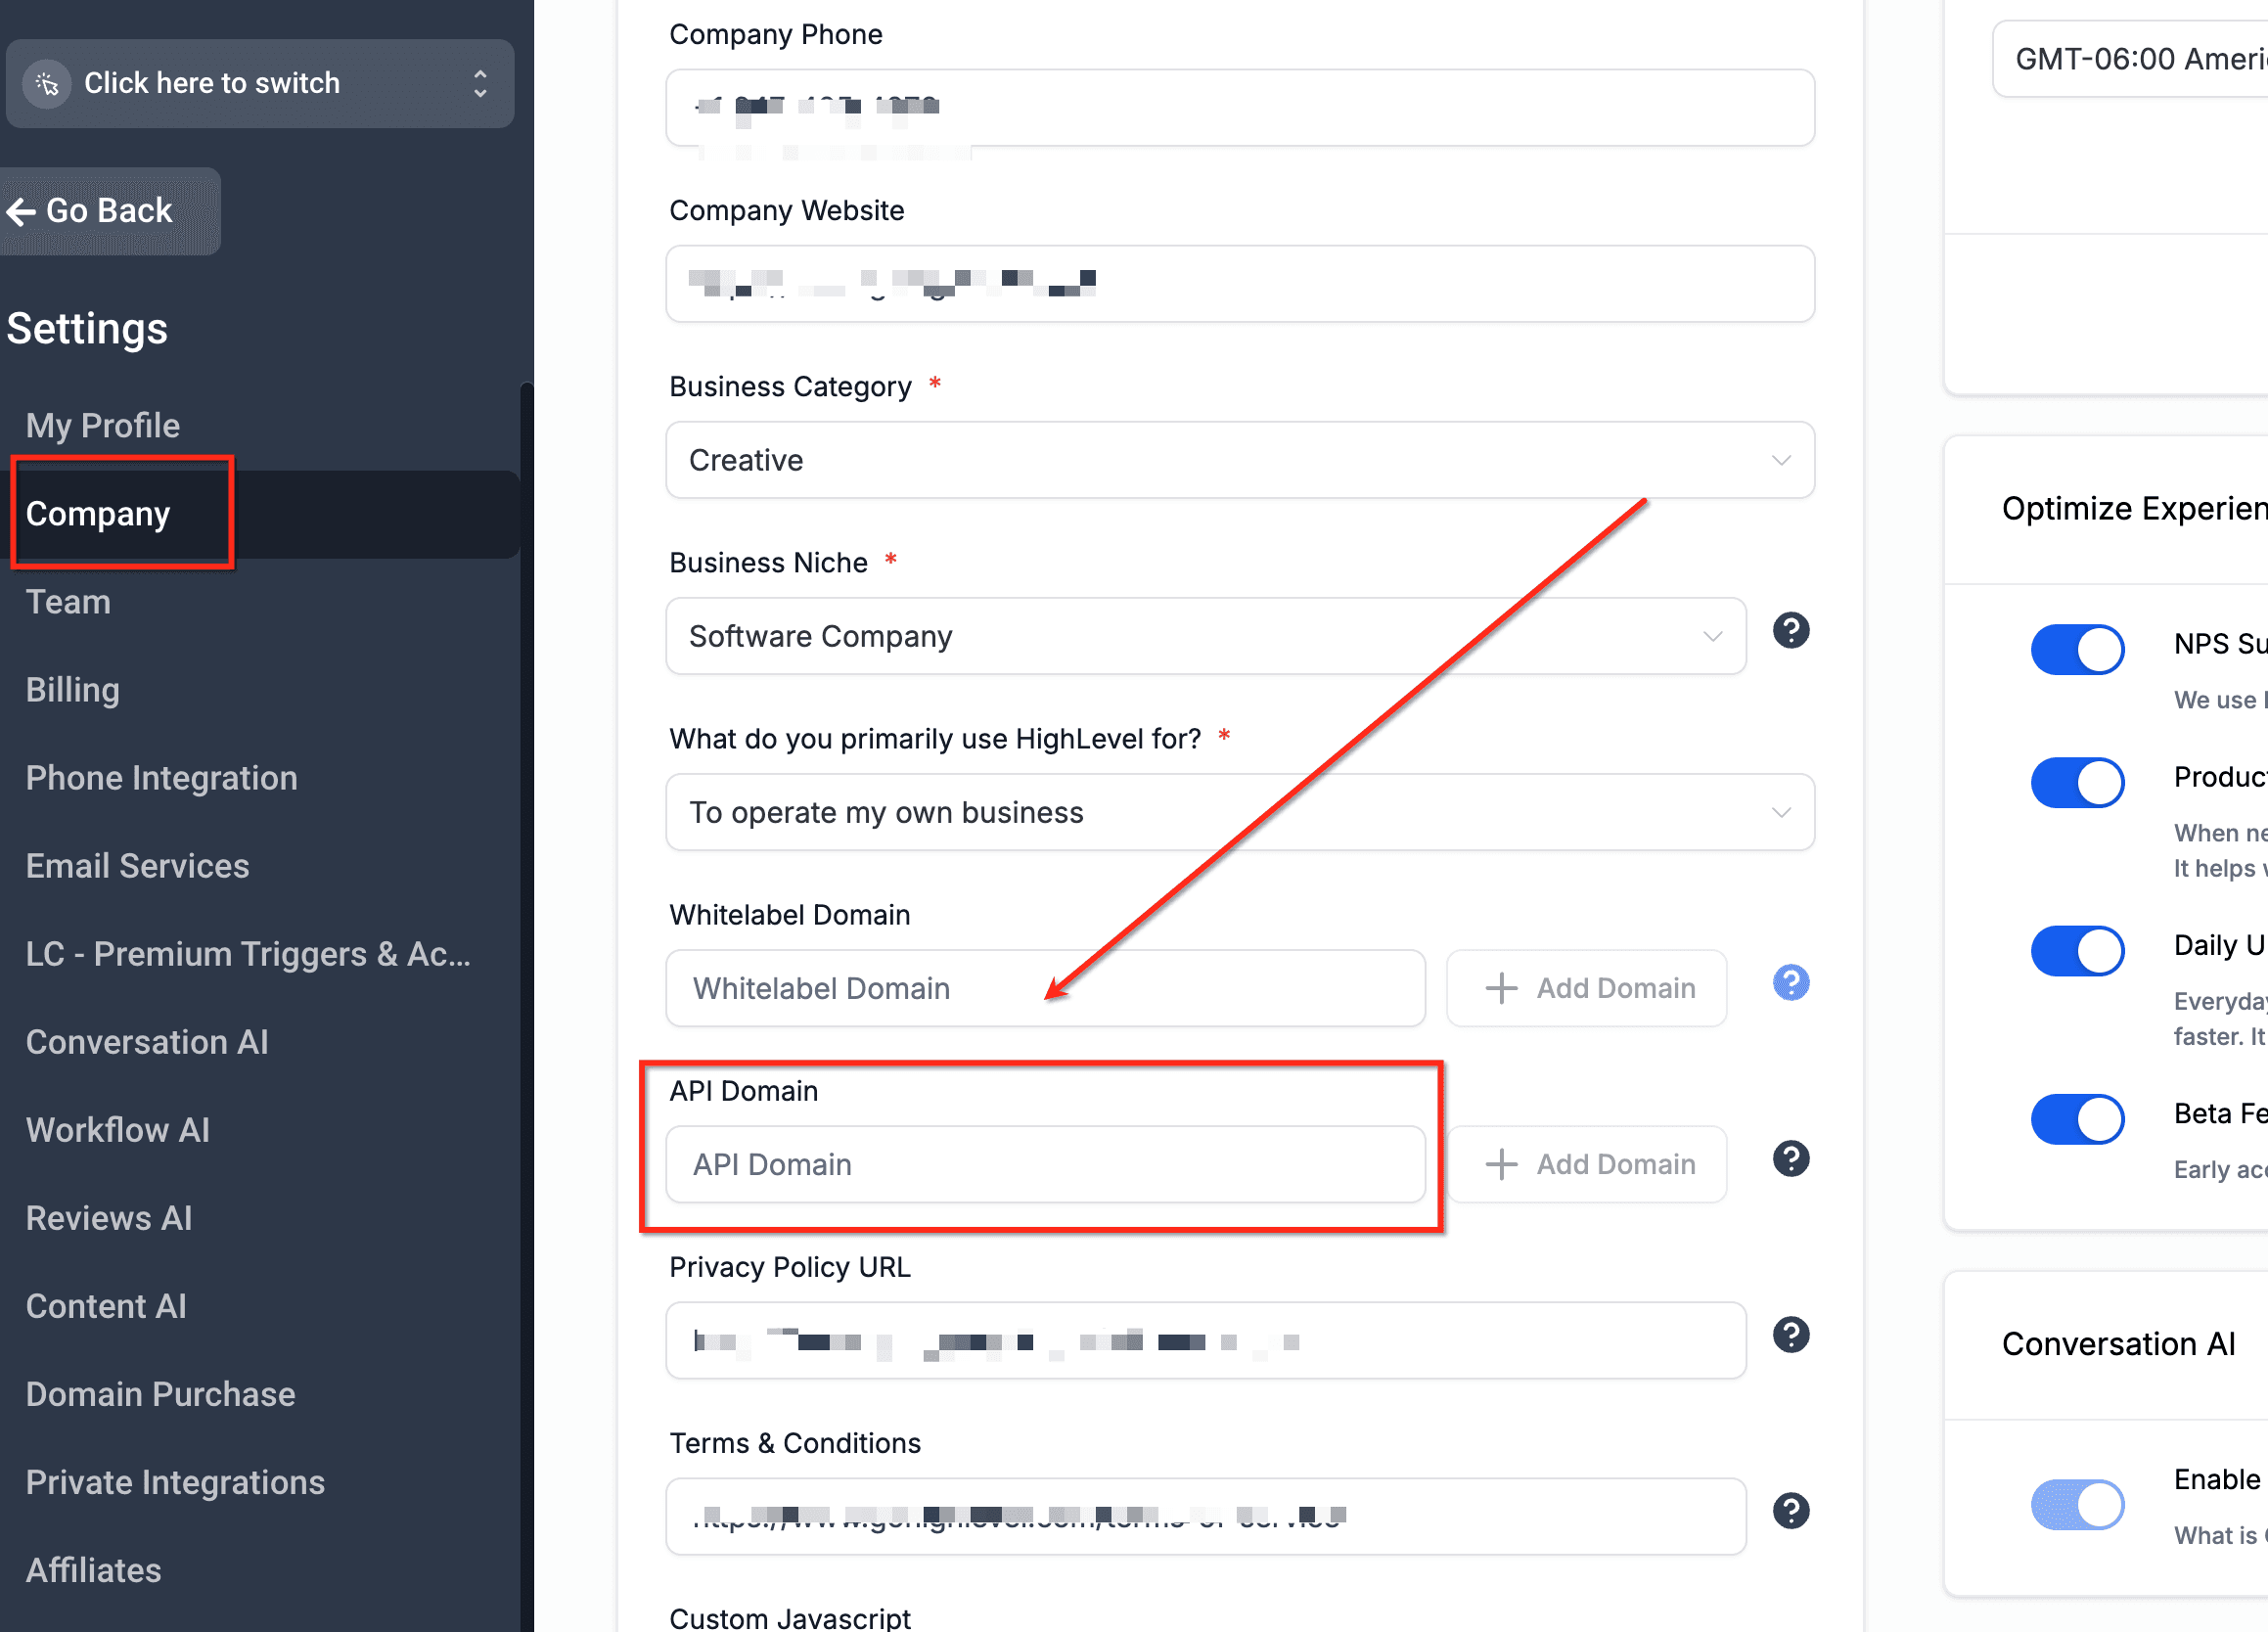This screenshot has height=1632, width=2268.
Task: Open the Business Niche help tooltip
Action: [1790, 630]
